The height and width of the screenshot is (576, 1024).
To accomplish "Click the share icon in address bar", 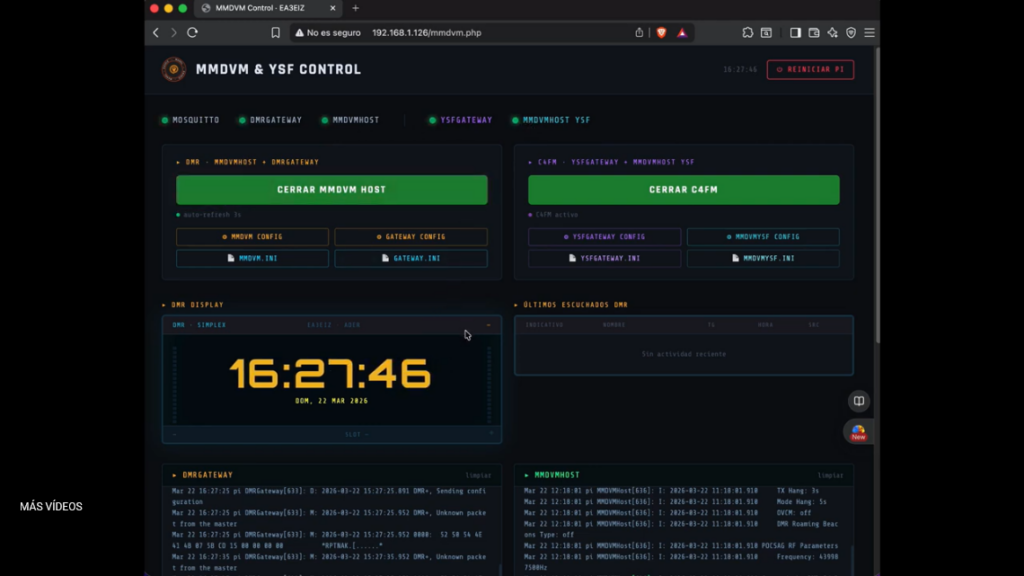I will (639, 33).
